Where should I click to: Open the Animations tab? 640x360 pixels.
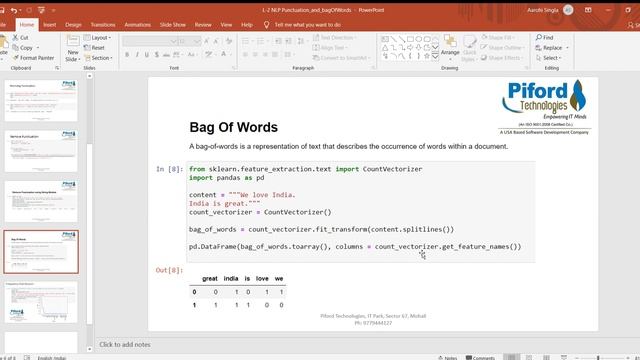[x=138, y=25]
